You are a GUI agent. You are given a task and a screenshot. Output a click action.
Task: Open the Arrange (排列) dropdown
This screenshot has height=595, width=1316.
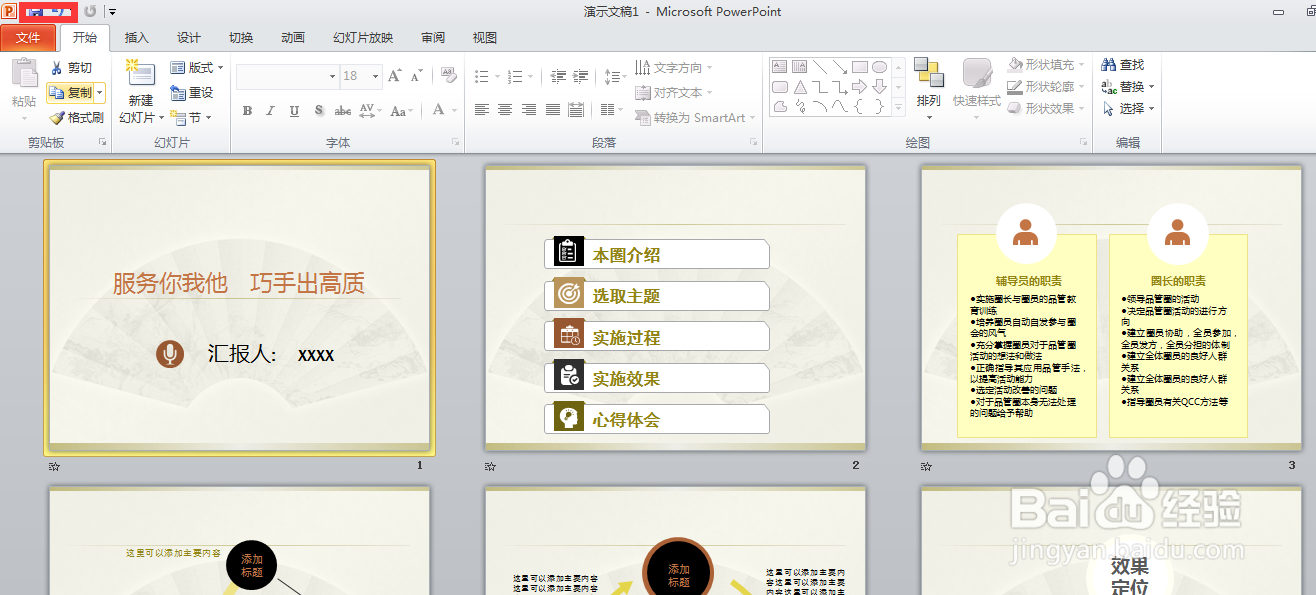coord(929,88)
